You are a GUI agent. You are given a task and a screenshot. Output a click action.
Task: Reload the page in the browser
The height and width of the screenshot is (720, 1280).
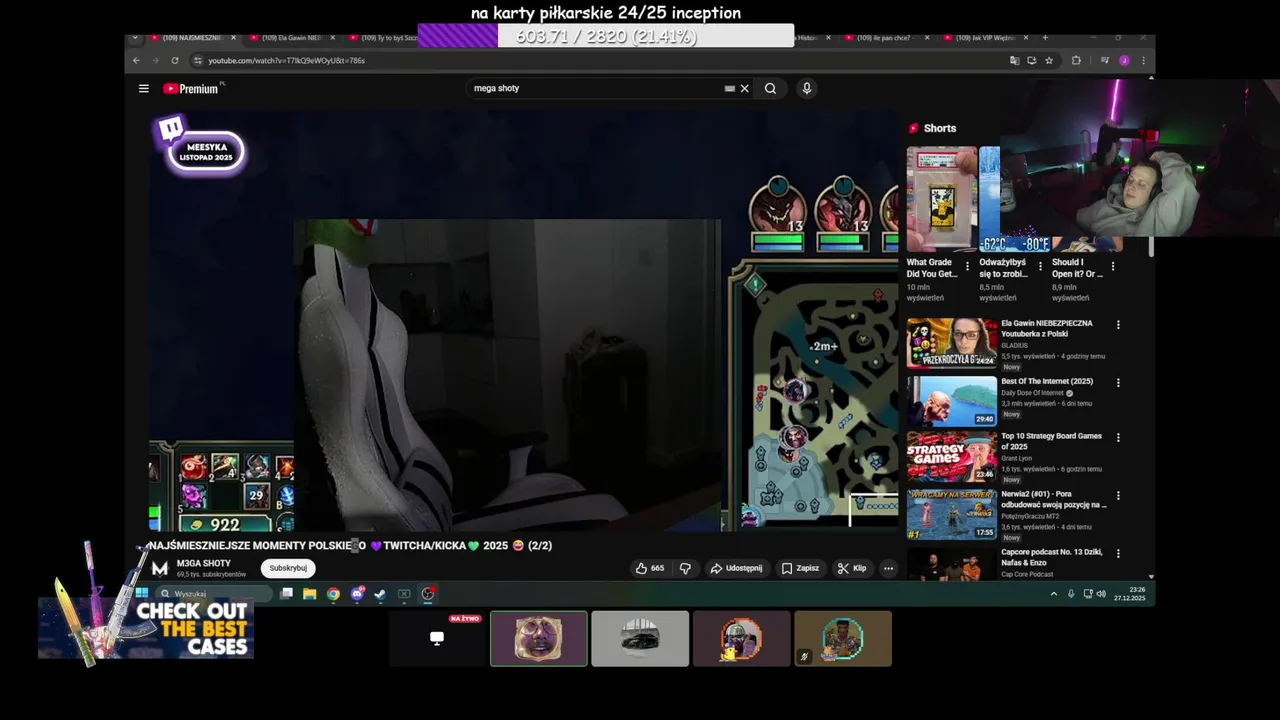point(174,60)
